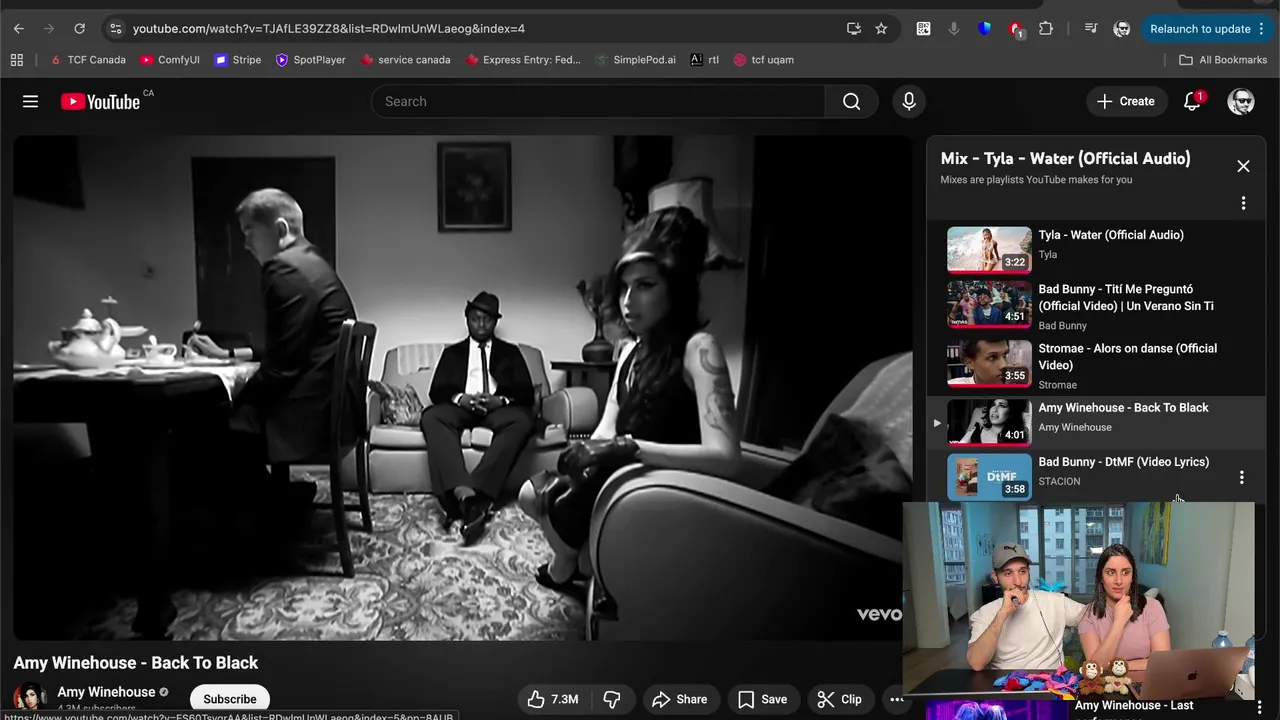Click the install app icon in address bar
The width and height of the screenshot is (1280, 720).
pos(853,29)
